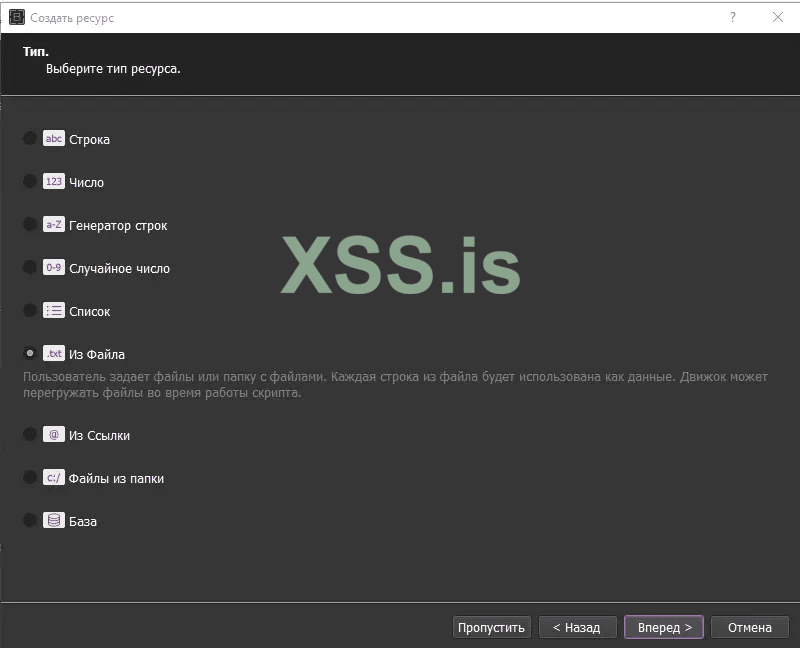This screenshot has width=800, height=648.
Task: Select the Из Ссылки radio button
Action: 30,434
